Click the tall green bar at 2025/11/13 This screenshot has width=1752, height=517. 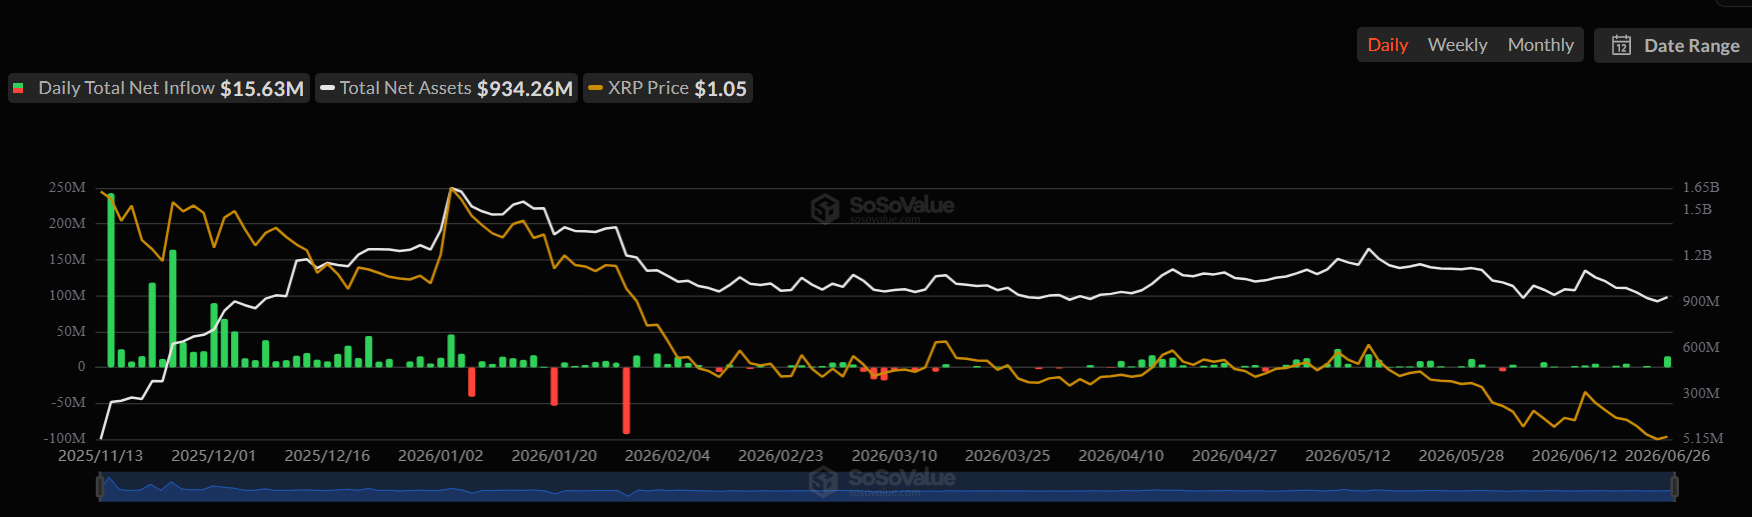click(x=111, y=280)
